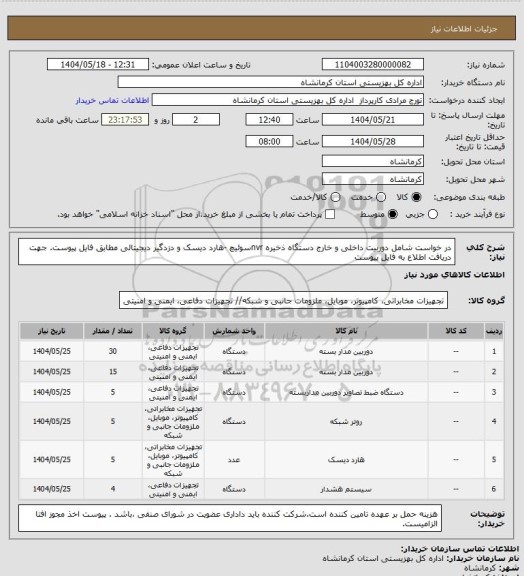The width and height of the screenshot is (524, 576).
Task: Click the response deadline date 1404/05/21
Action: coord(373,120)
